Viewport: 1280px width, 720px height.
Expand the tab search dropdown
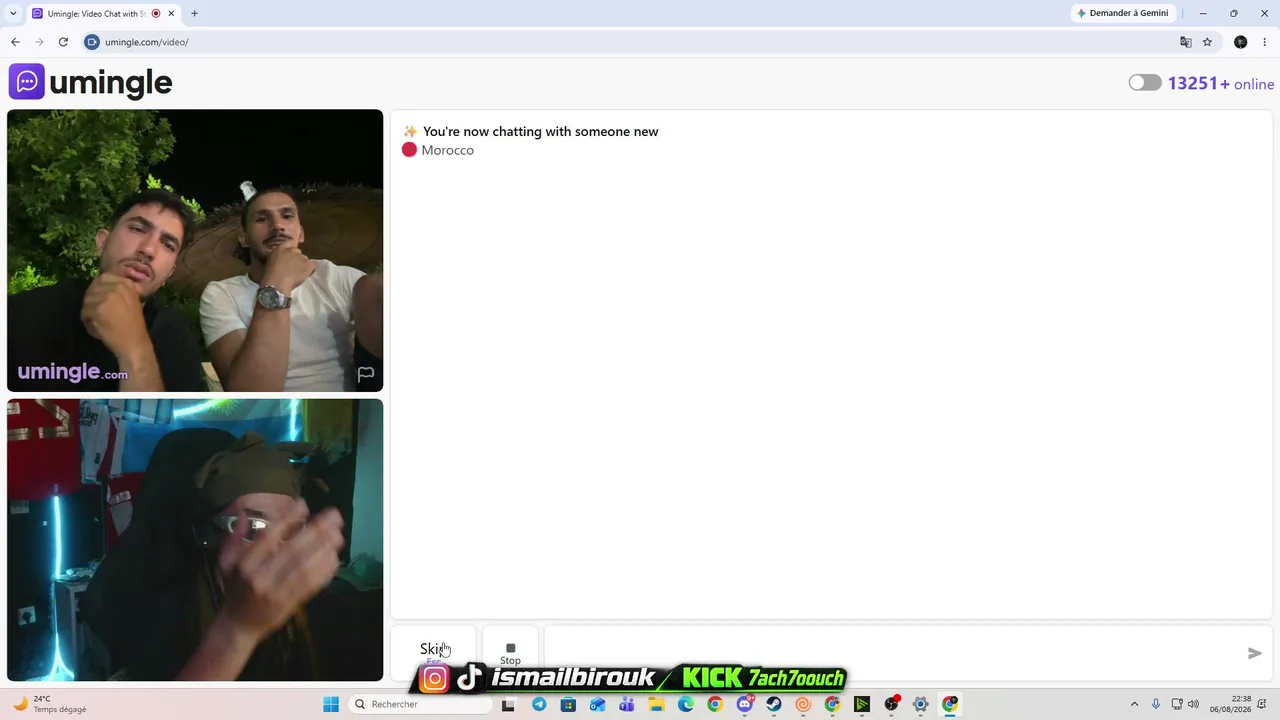pyautogui.click(x=13, y=13)
